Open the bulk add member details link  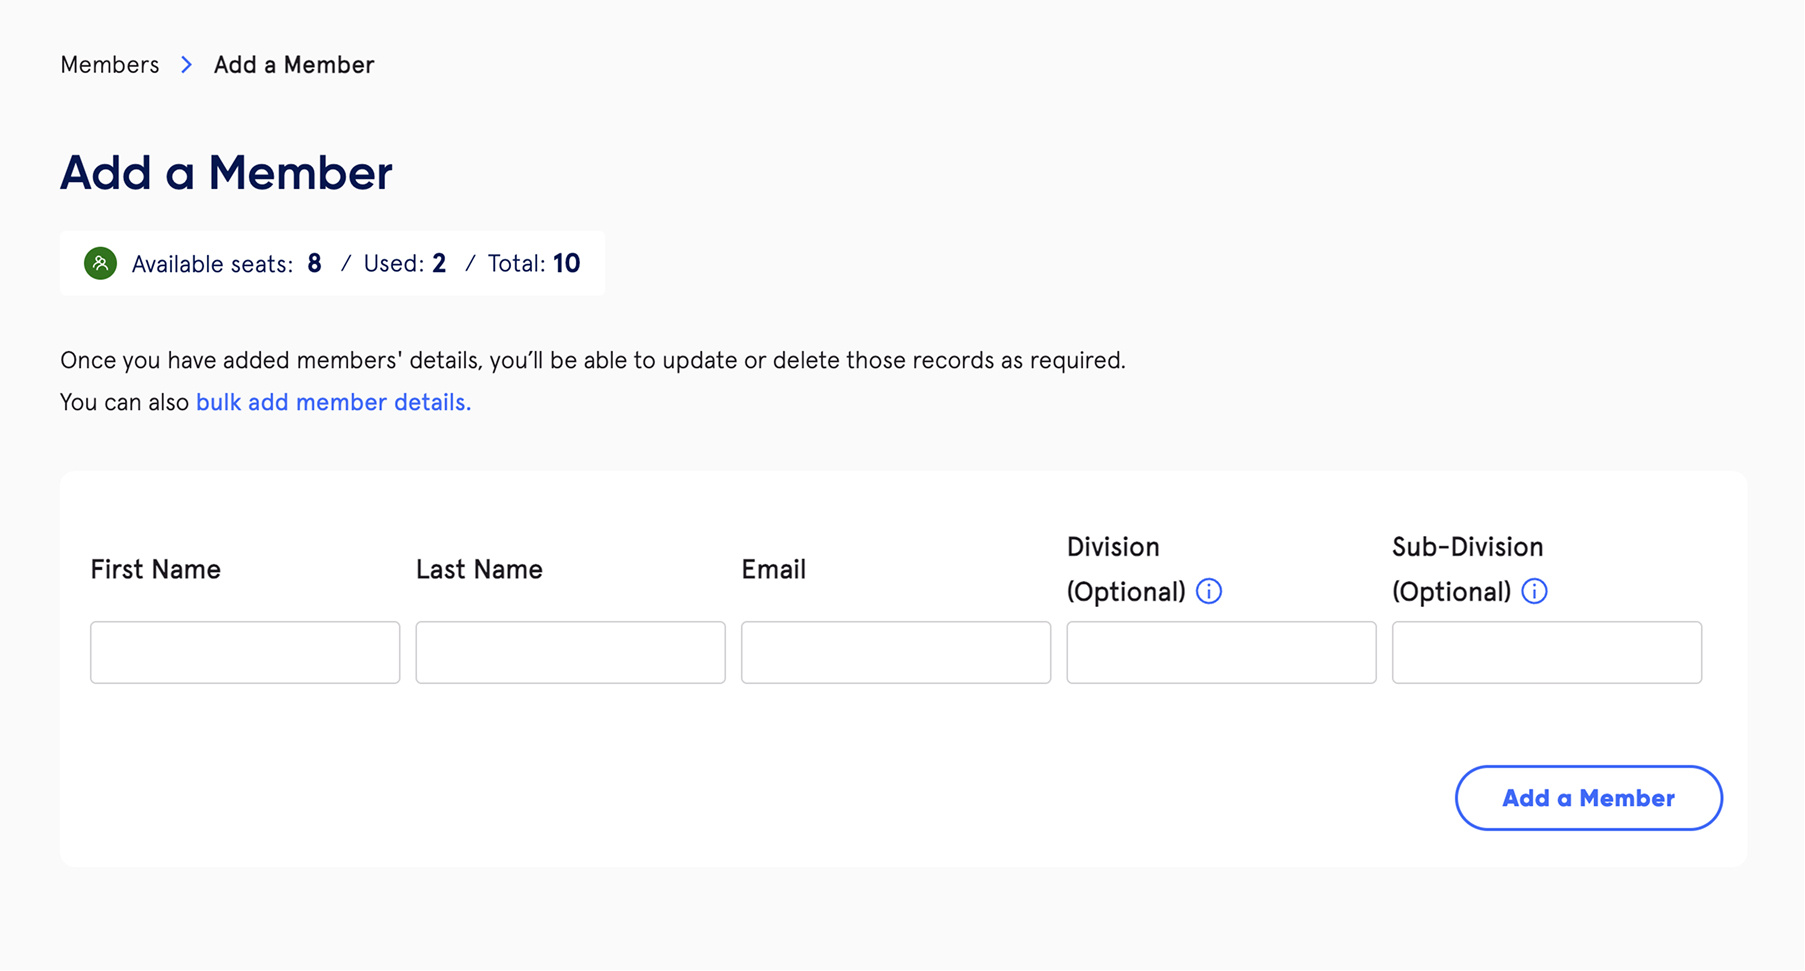[x=333, y=402]
